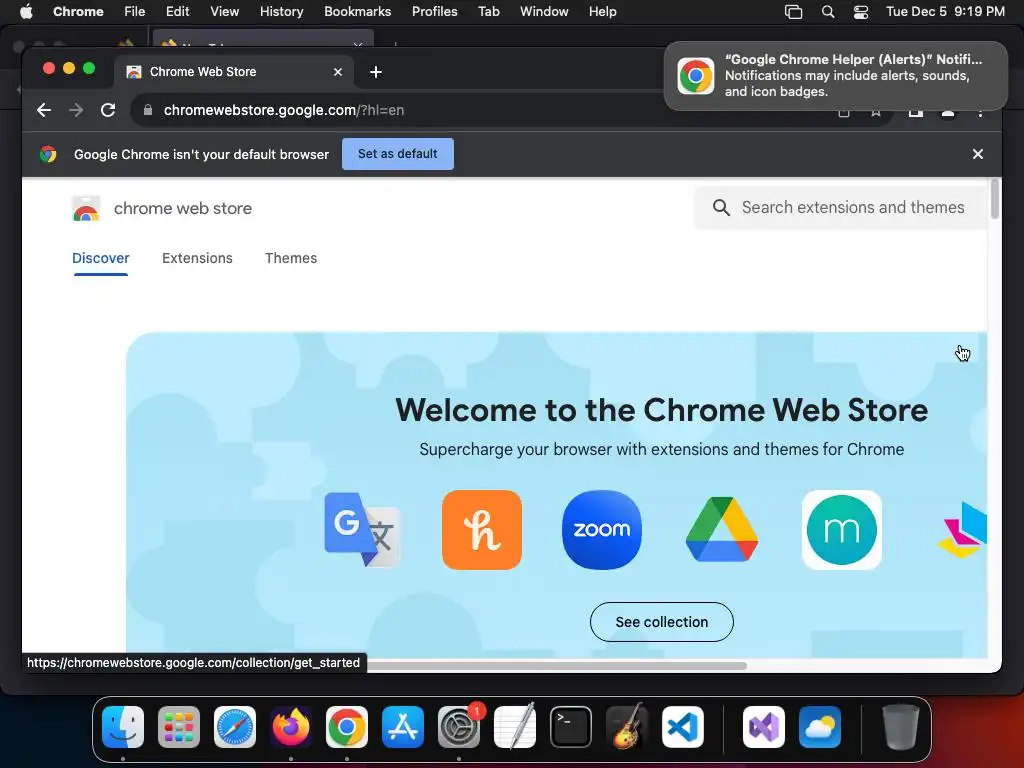Open the Window menu

[x=544, y=12]
